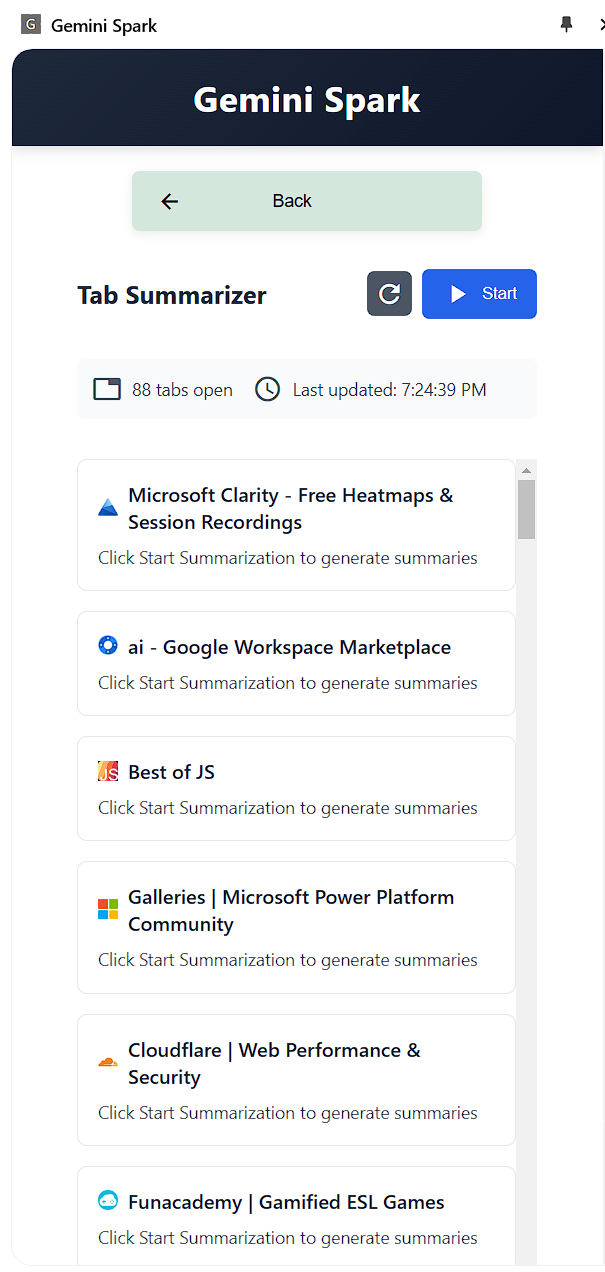The height and width of the screenshot is (1272, 605).
Task: Click the Google Workspace Marketplace favicon
Action: click(108, 646)
